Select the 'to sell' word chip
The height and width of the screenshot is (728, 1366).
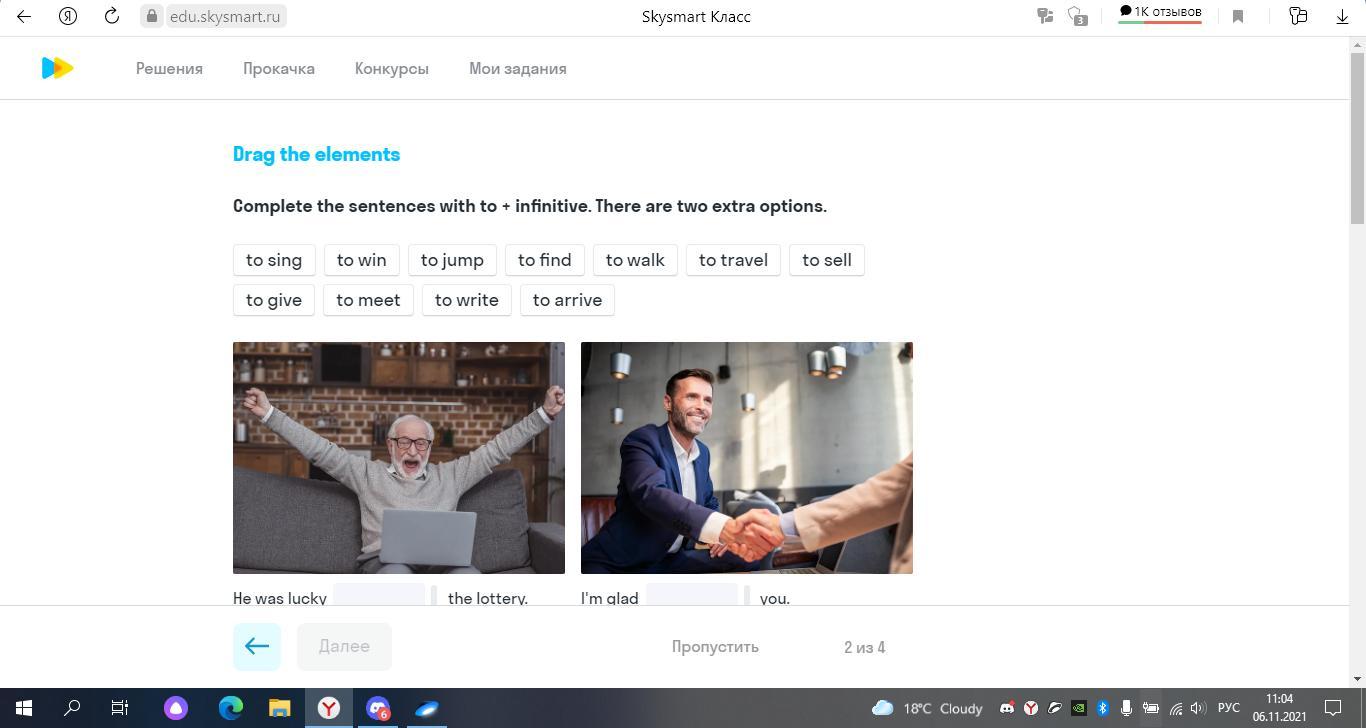click(827, 260)
